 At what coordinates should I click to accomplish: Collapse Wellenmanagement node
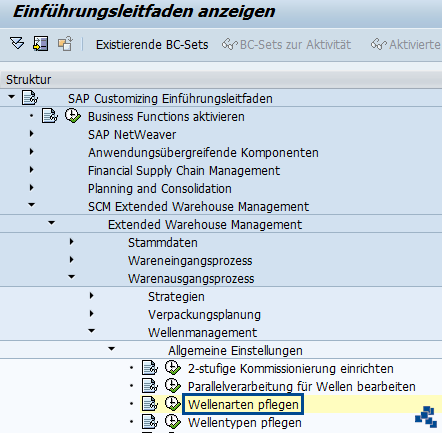[x=92, y=331]
